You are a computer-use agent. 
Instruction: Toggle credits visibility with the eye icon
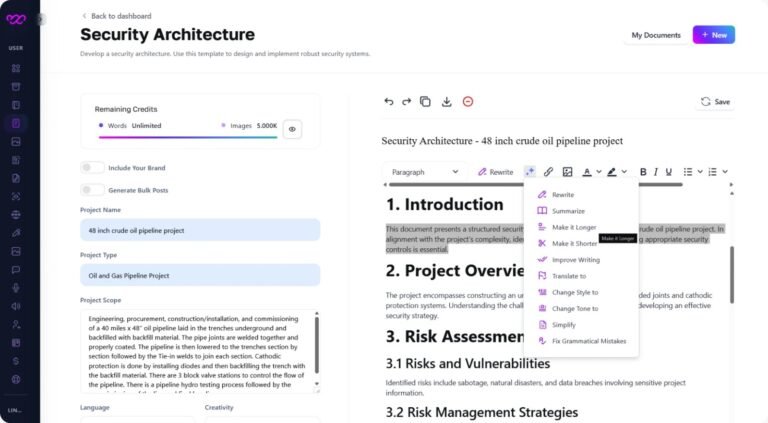point(292,129)
